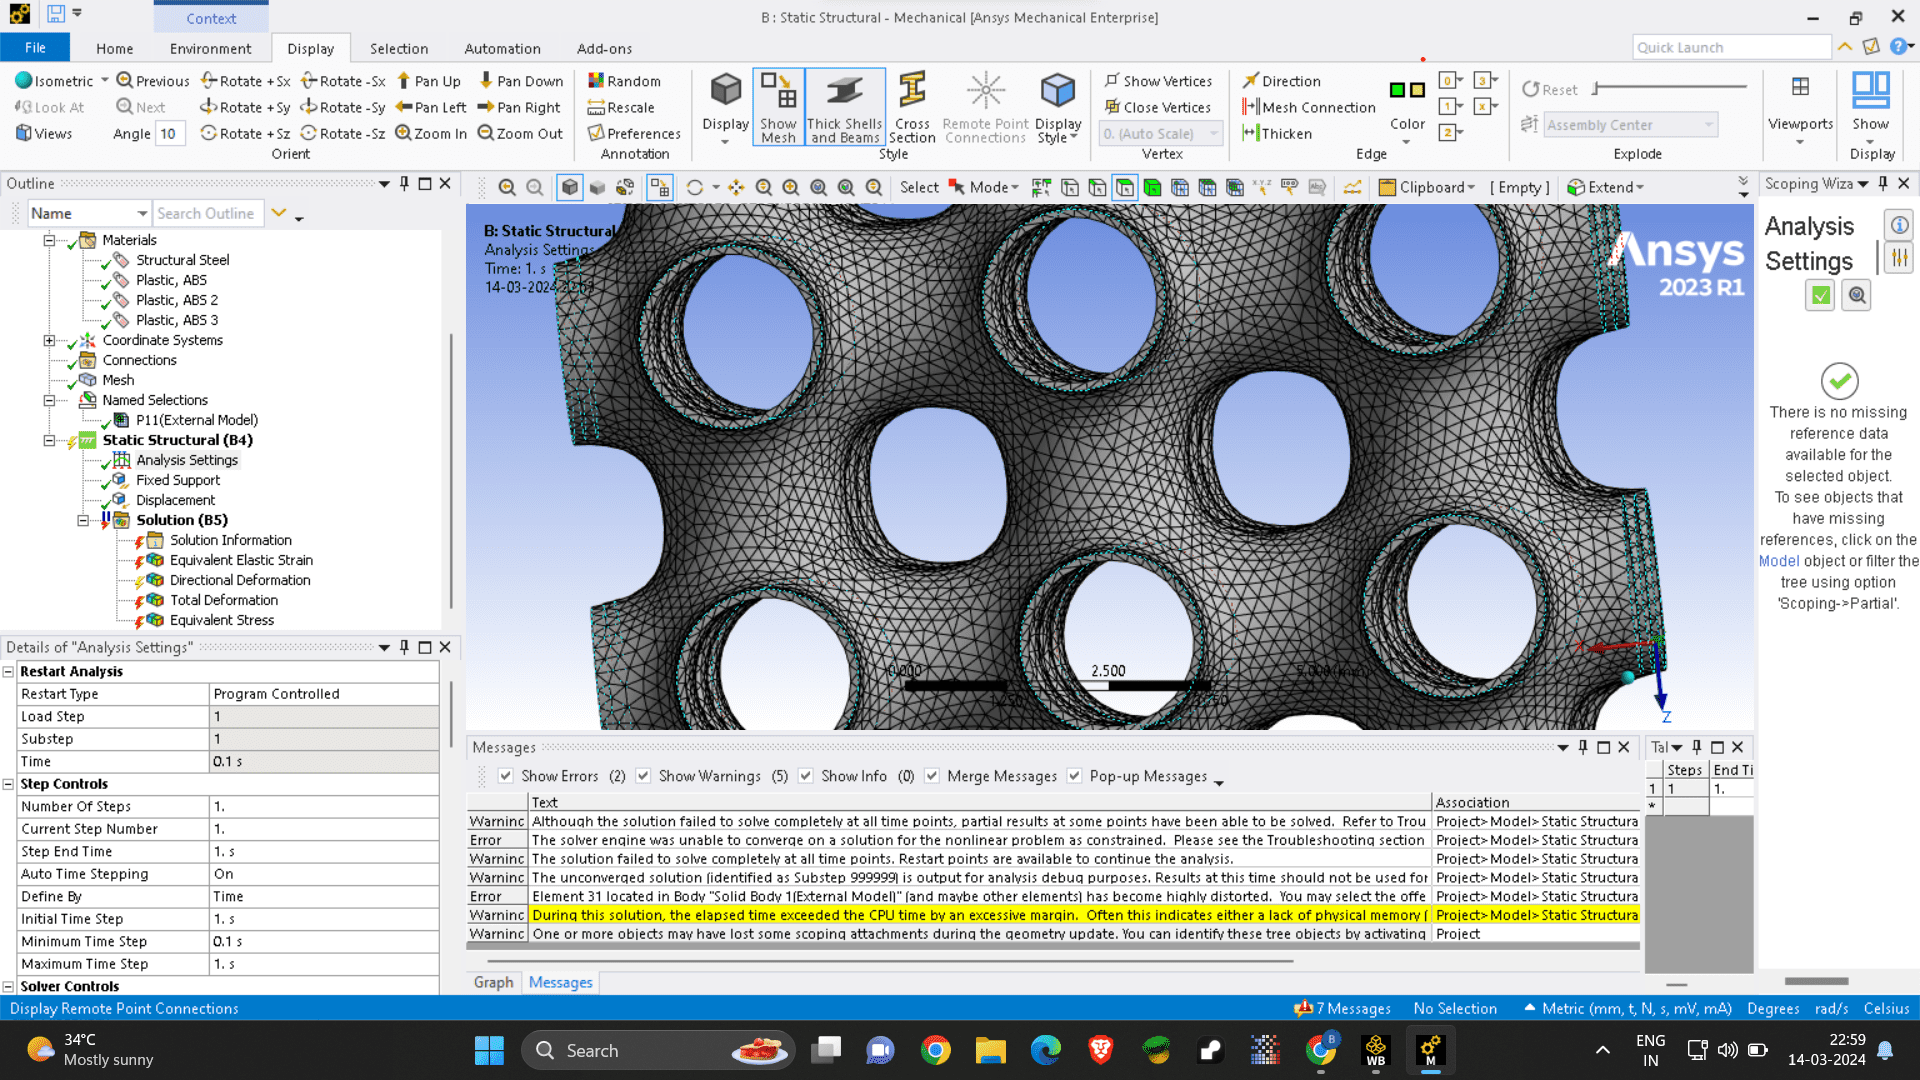The width and height of the screenshot is (1920, 1080).
Task: Disable the Merge Messages checkbox
Action: point(932,776)
